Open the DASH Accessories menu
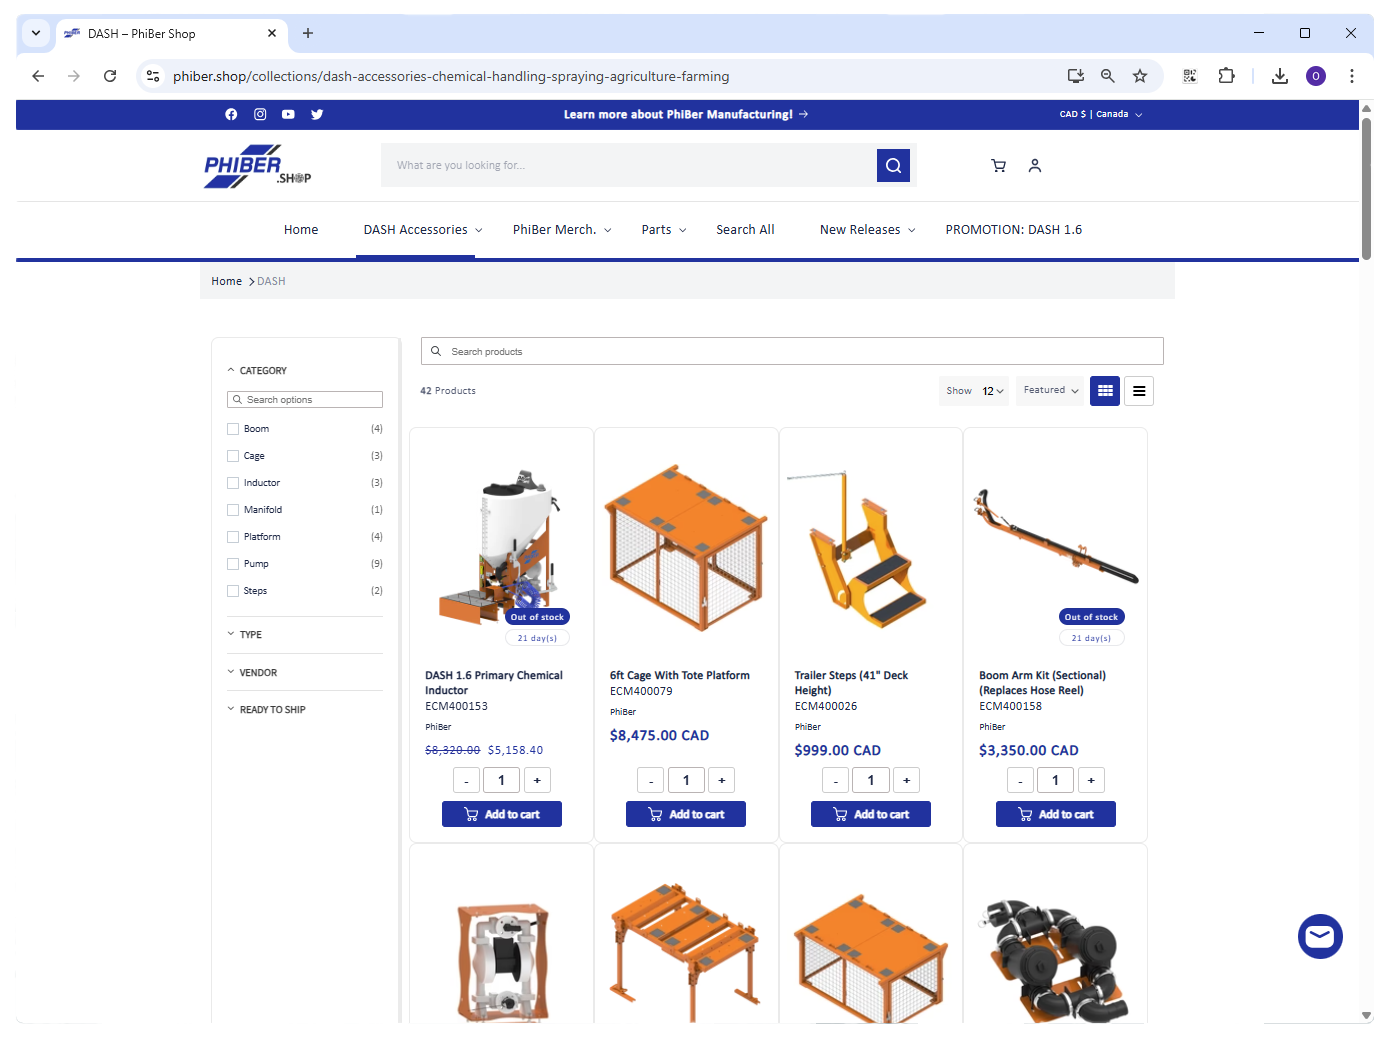 tap(422, 230)
